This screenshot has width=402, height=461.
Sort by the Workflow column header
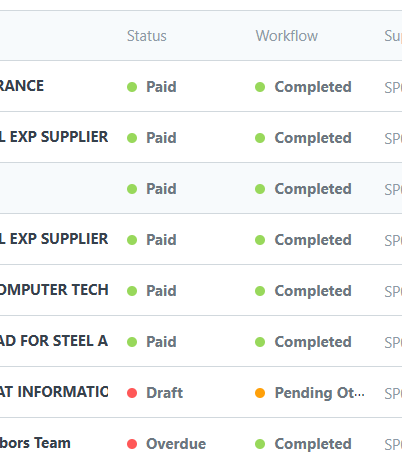click(x=287, y=36)
